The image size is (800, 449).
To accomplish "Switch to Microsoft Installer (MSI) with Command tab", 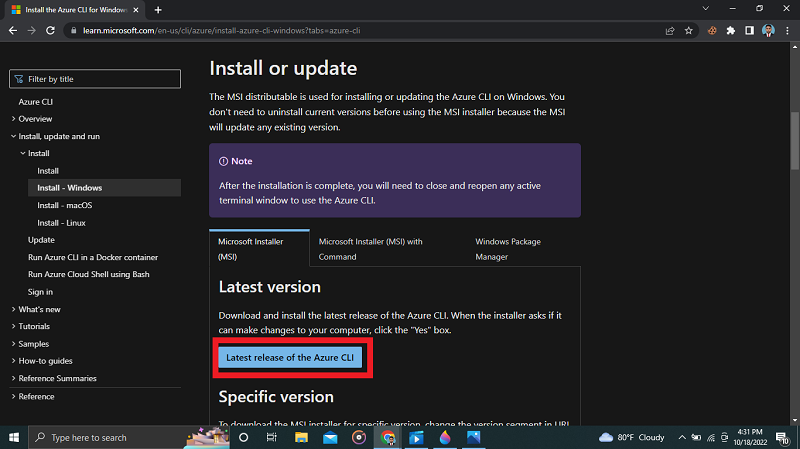I will [370, 249].
